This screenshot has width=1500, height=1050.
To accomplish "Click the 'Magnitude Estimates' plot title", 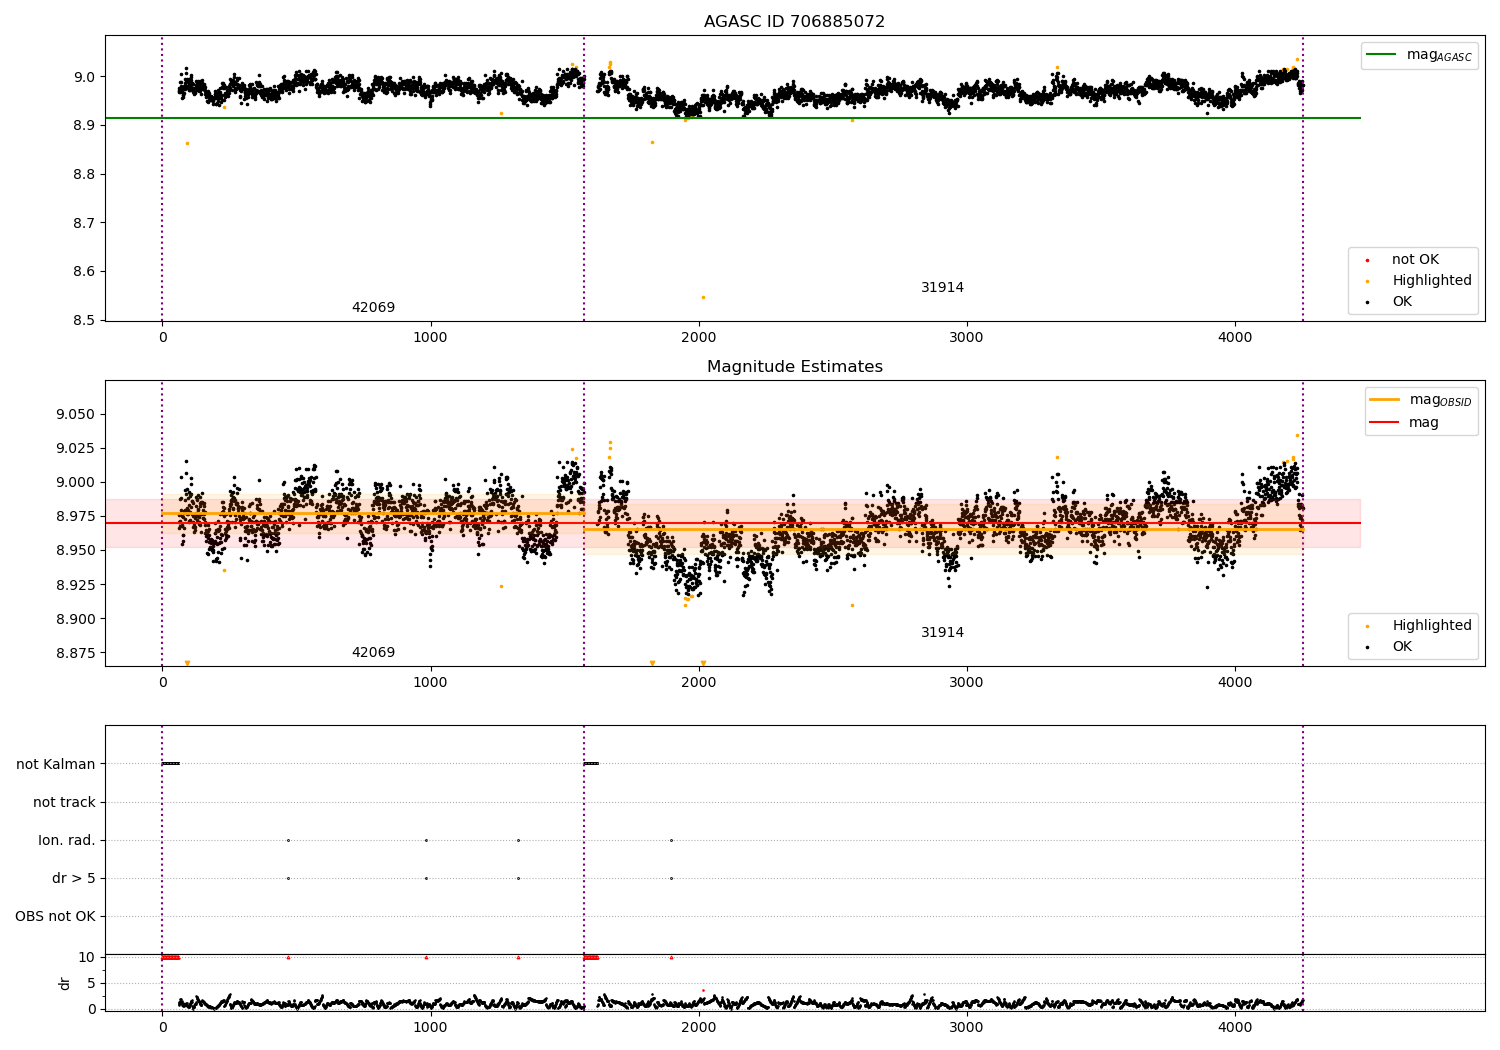I will point(794,367).
